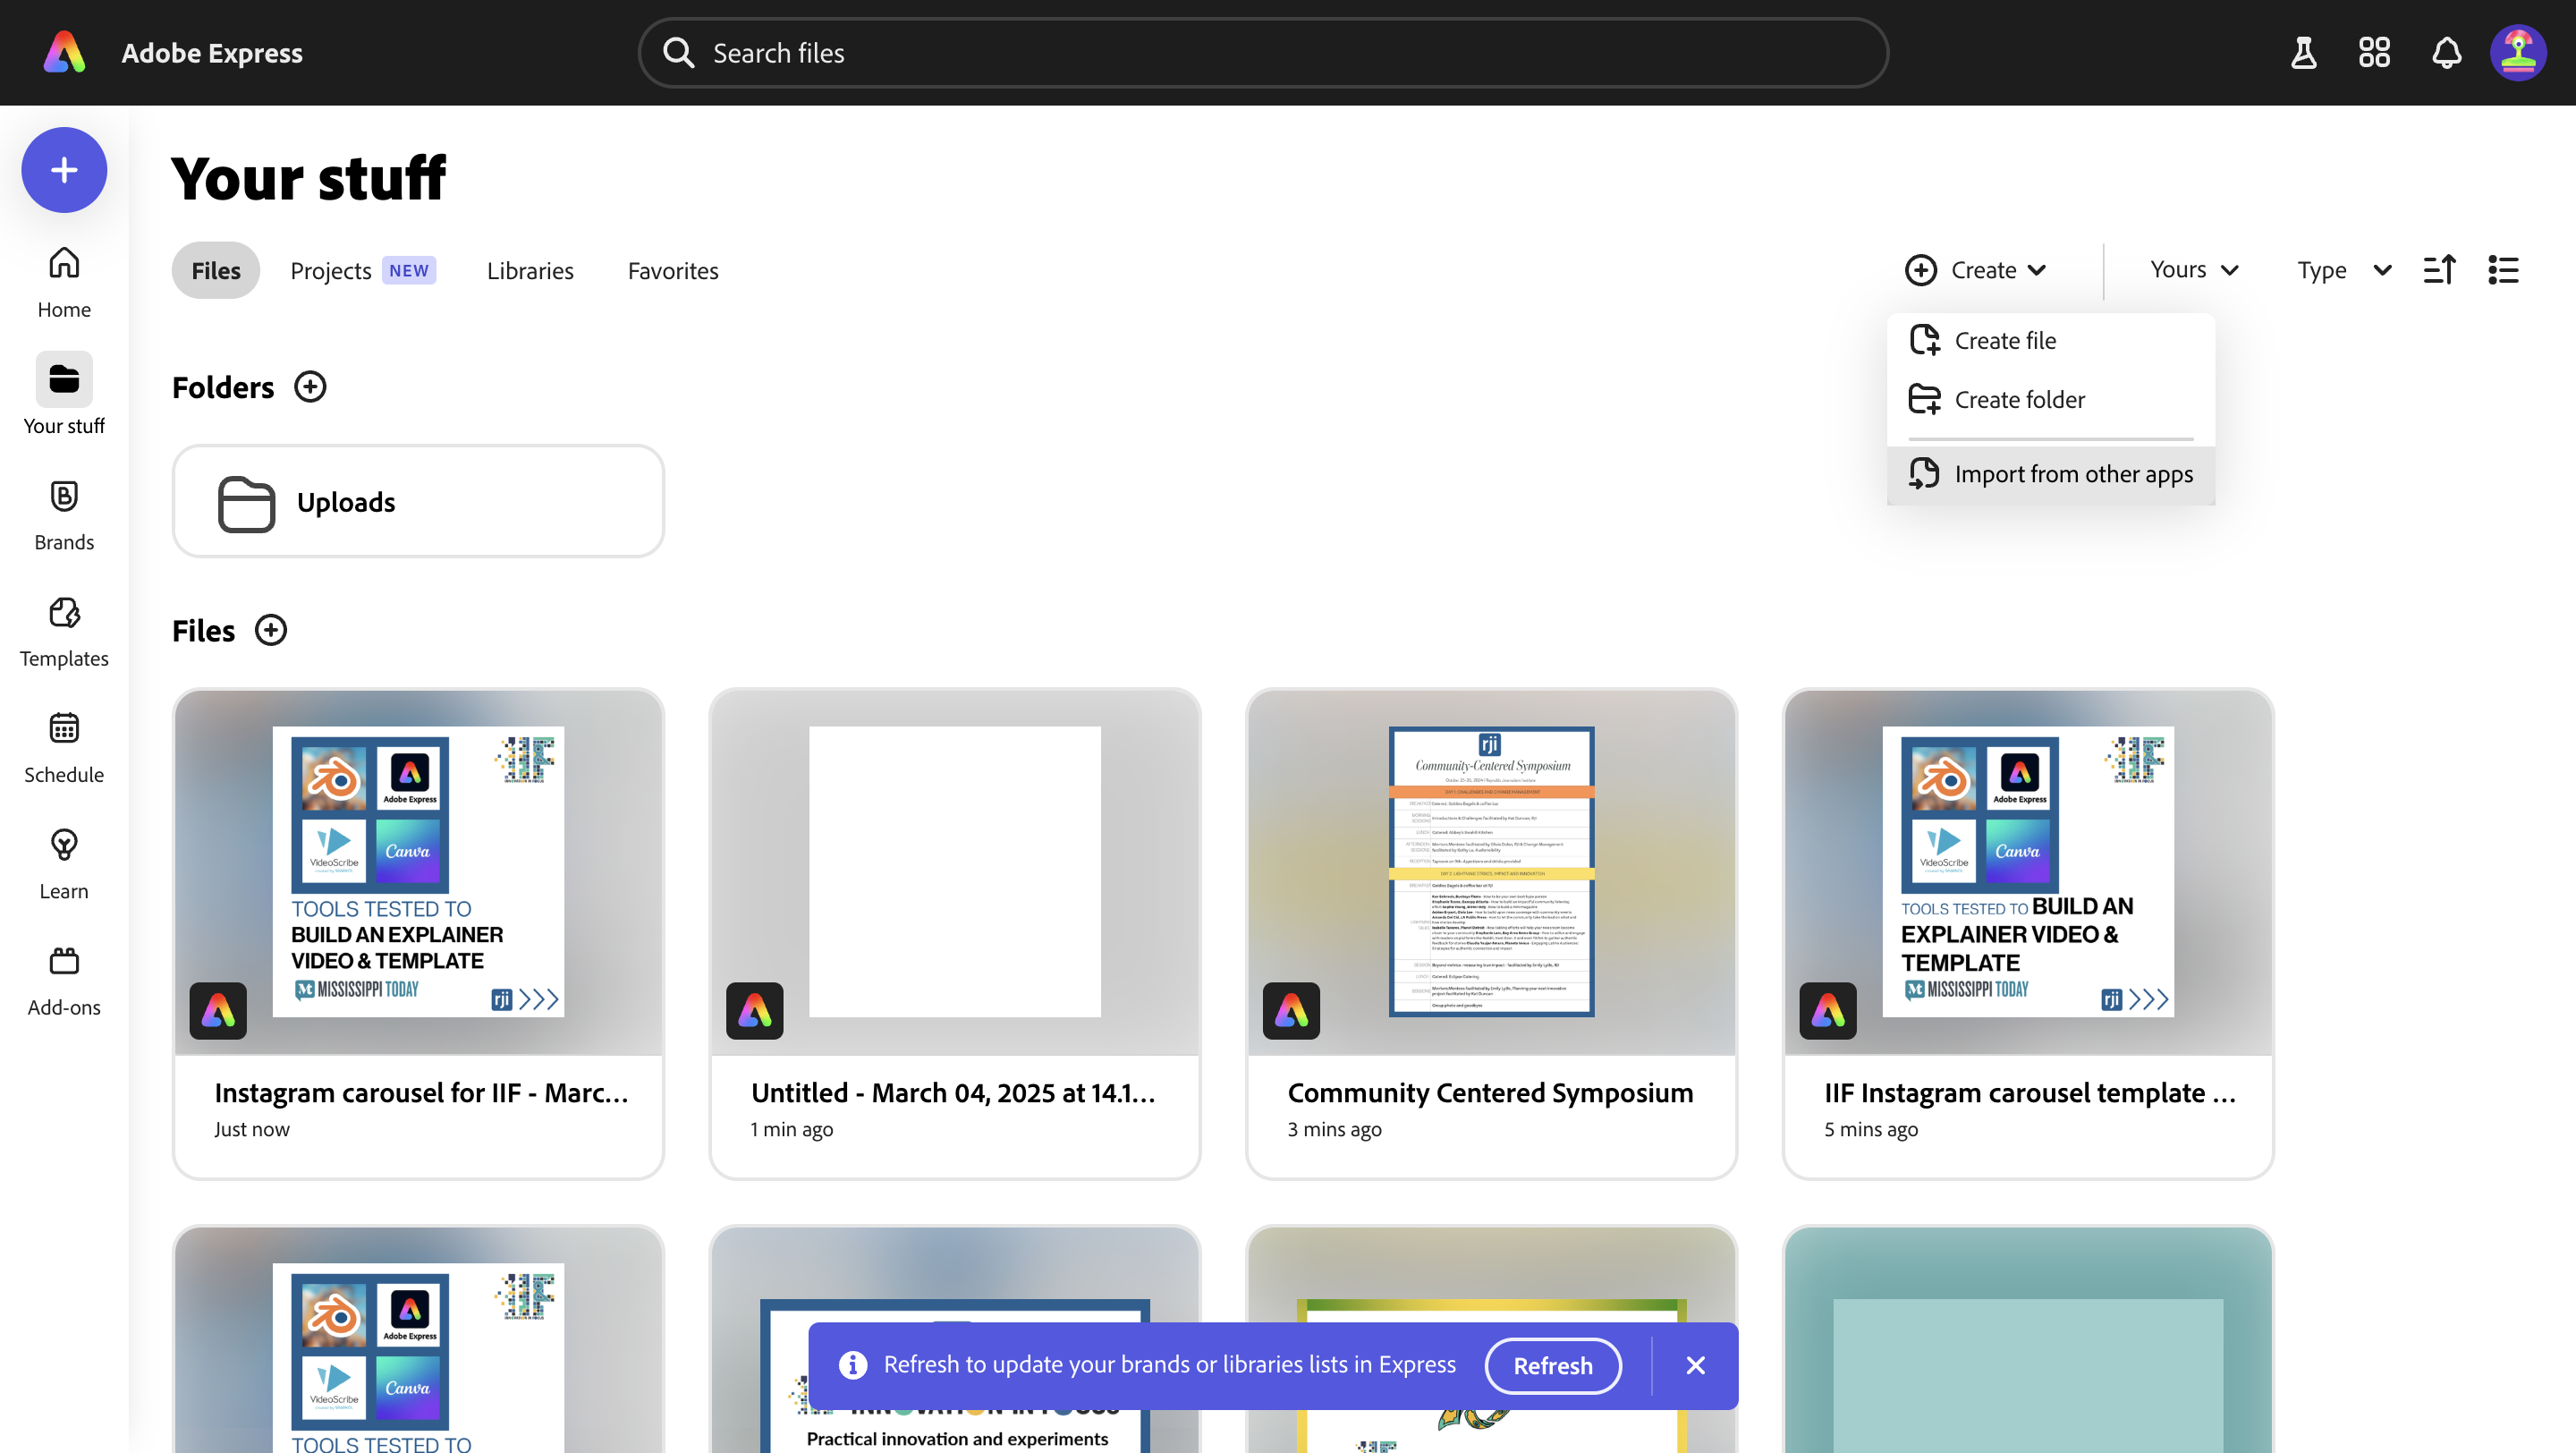The image size is (2576, 1453).
Task: Click the purple plus button to create new
Action: click(63, 170)
